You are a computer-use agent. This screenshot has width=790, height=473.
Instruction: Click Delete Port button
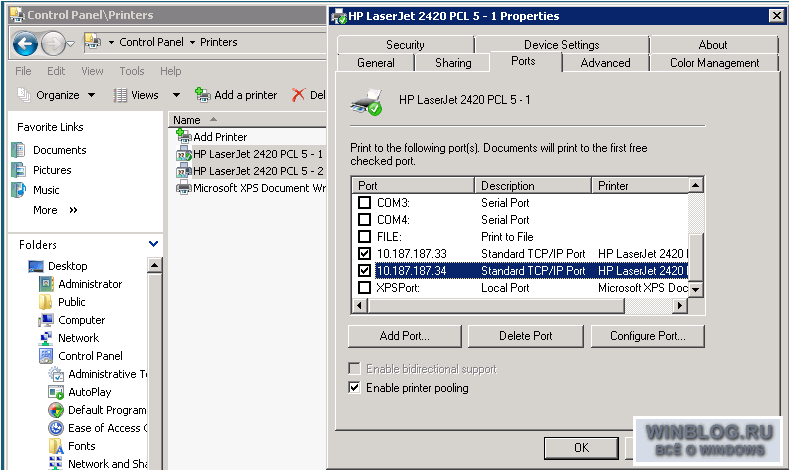tap(525, 336)
